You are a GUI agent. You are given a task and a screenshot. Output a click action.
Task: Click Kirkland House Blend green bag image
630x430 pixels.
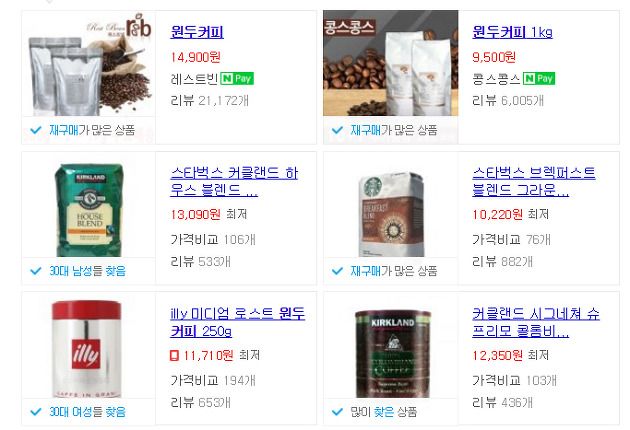pos(89,210)
